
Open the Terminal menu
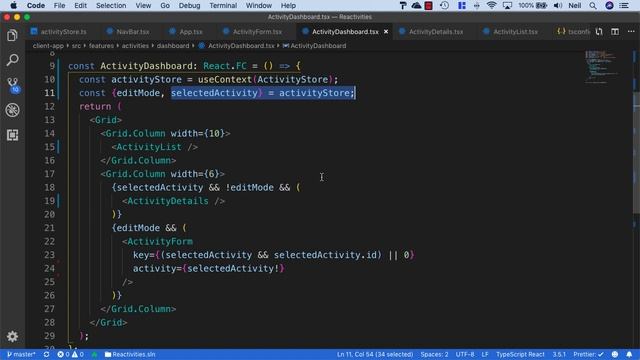pos(223,5)
